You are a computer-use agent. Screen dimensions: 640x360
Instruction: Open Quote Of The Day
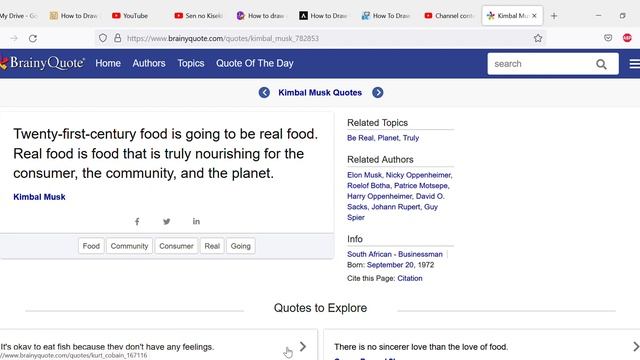click(x=255, y=63)
